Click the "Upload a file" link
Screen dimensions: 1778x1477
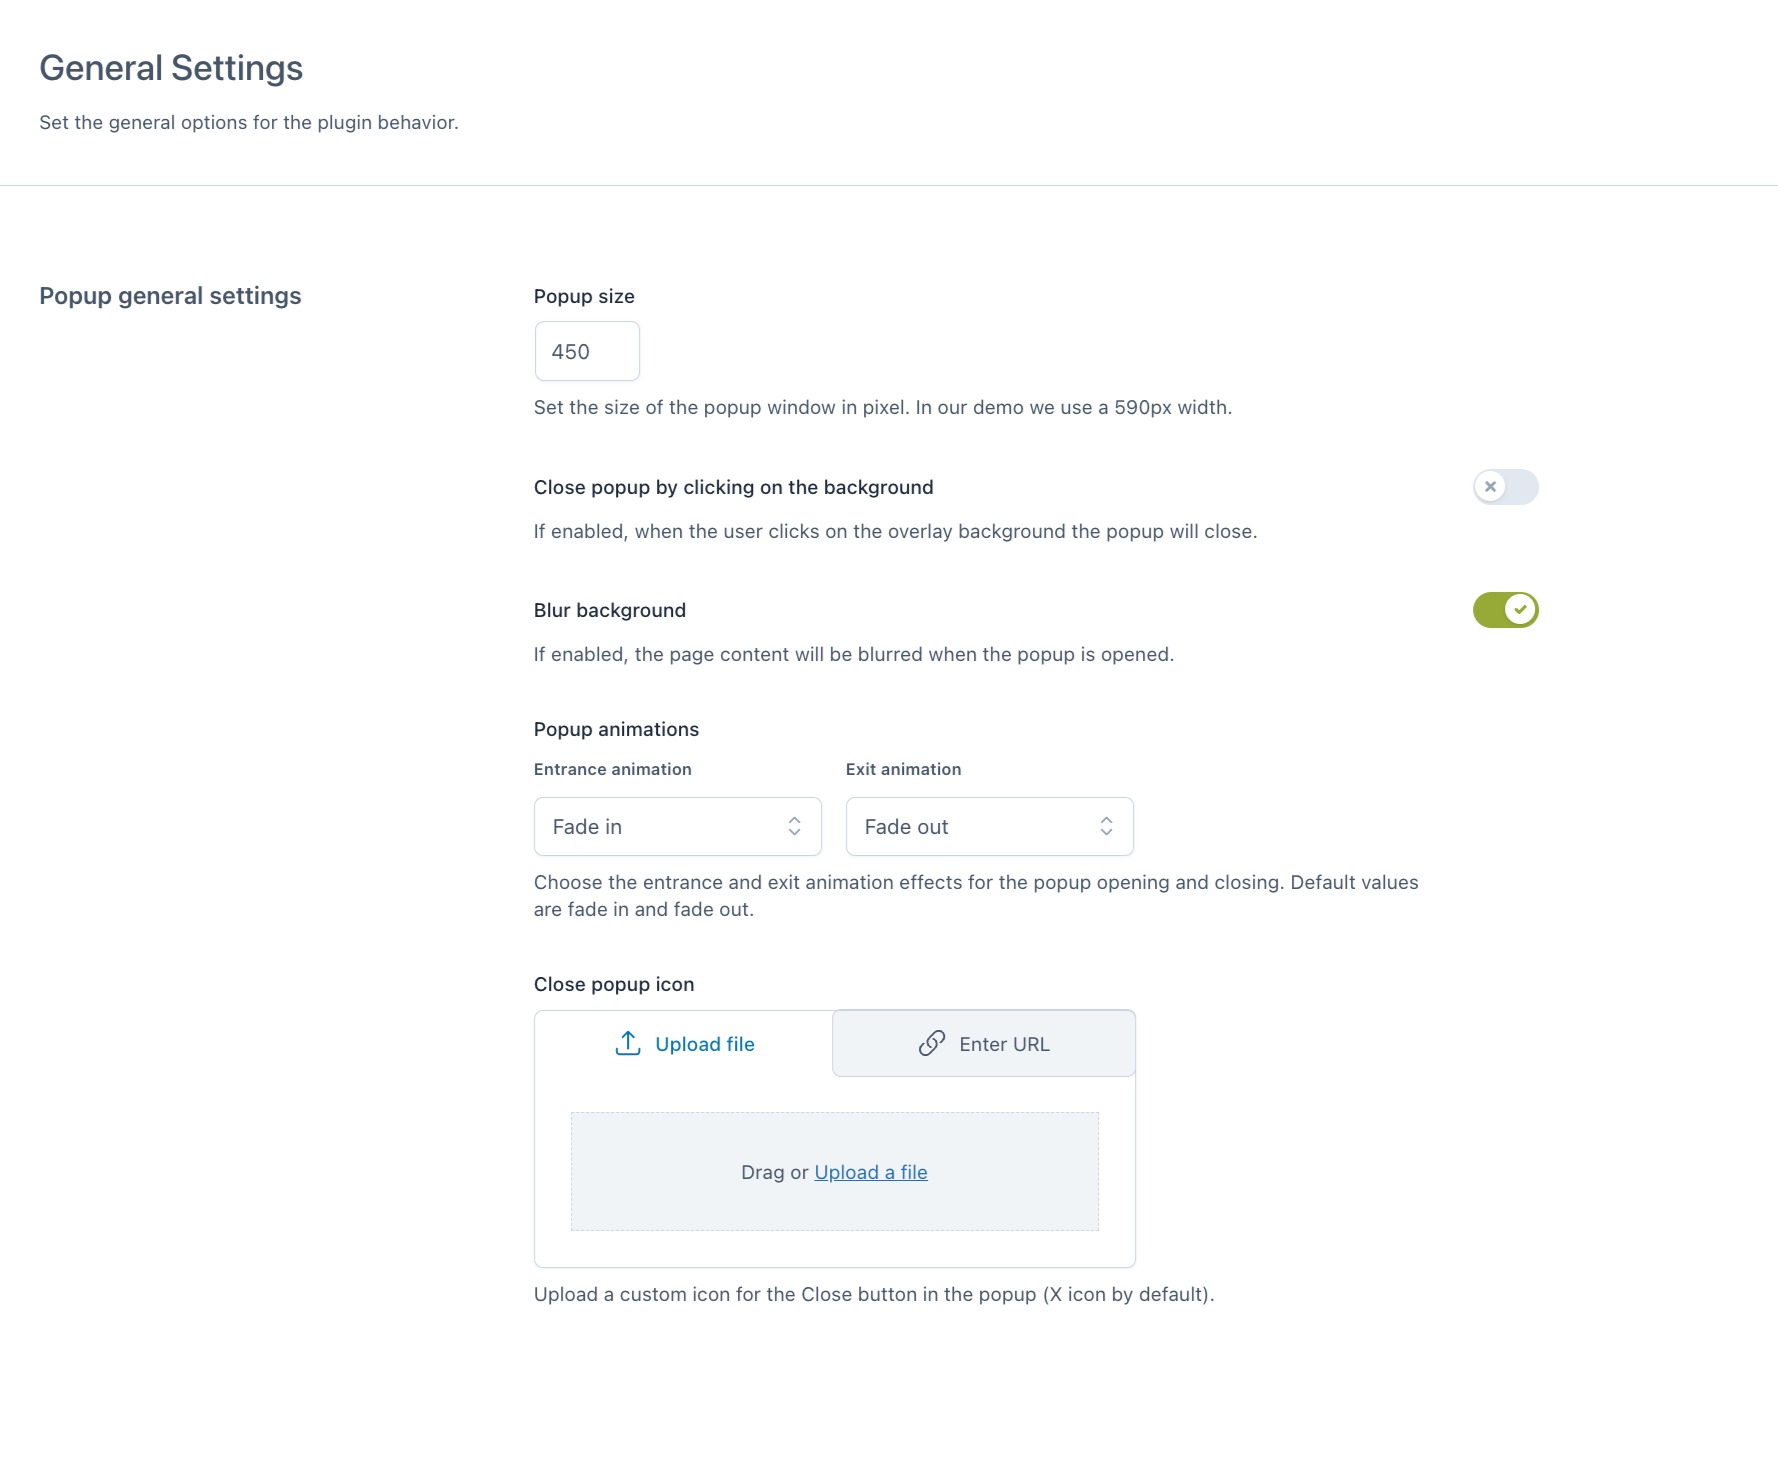pyautogui.click(x=871, y=1172)
